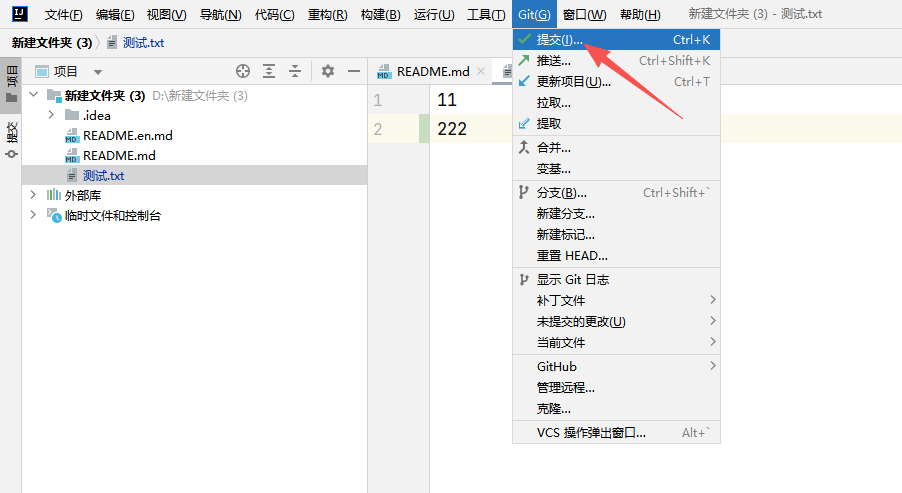This screenshot has height=493, width=902.
Task: Click line number 2 in the gutter
Action: tap(377, 129)
